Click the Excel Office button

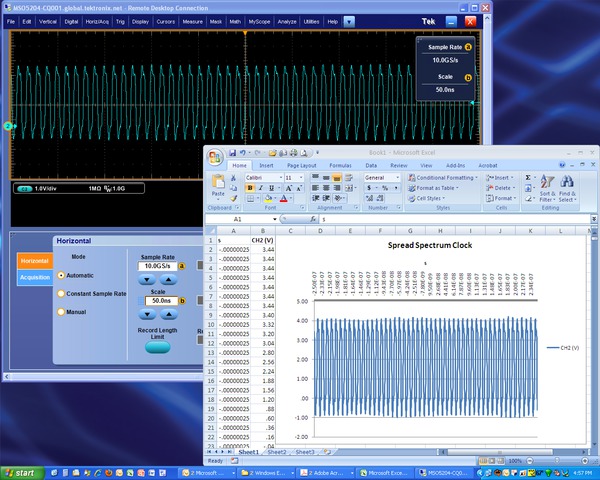214,157
